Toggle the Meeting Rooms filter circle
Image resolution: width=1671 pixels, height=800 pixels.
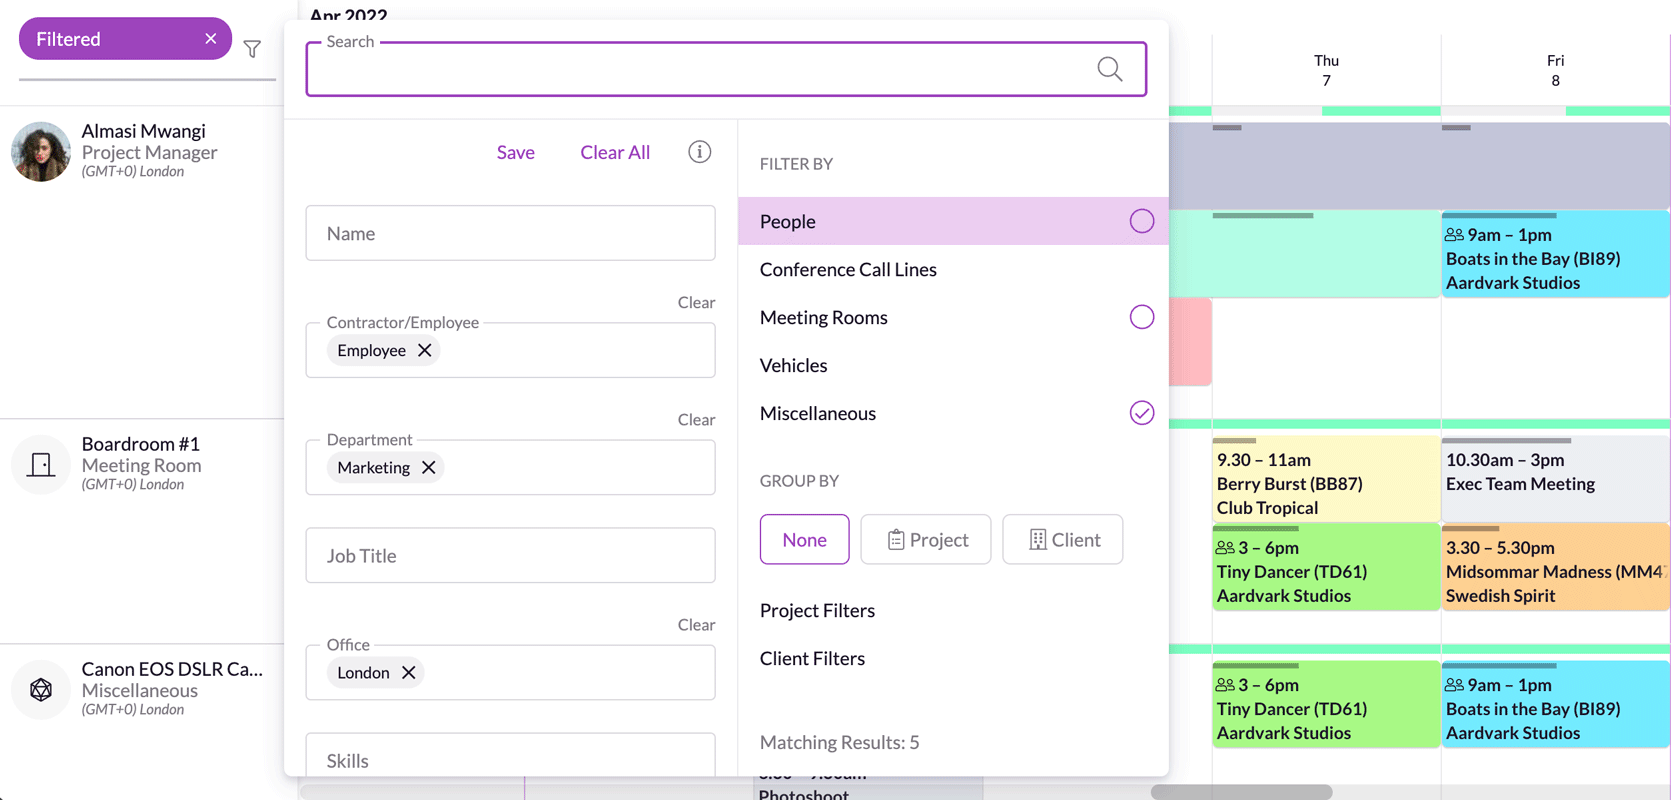[x=1141, y=317]
